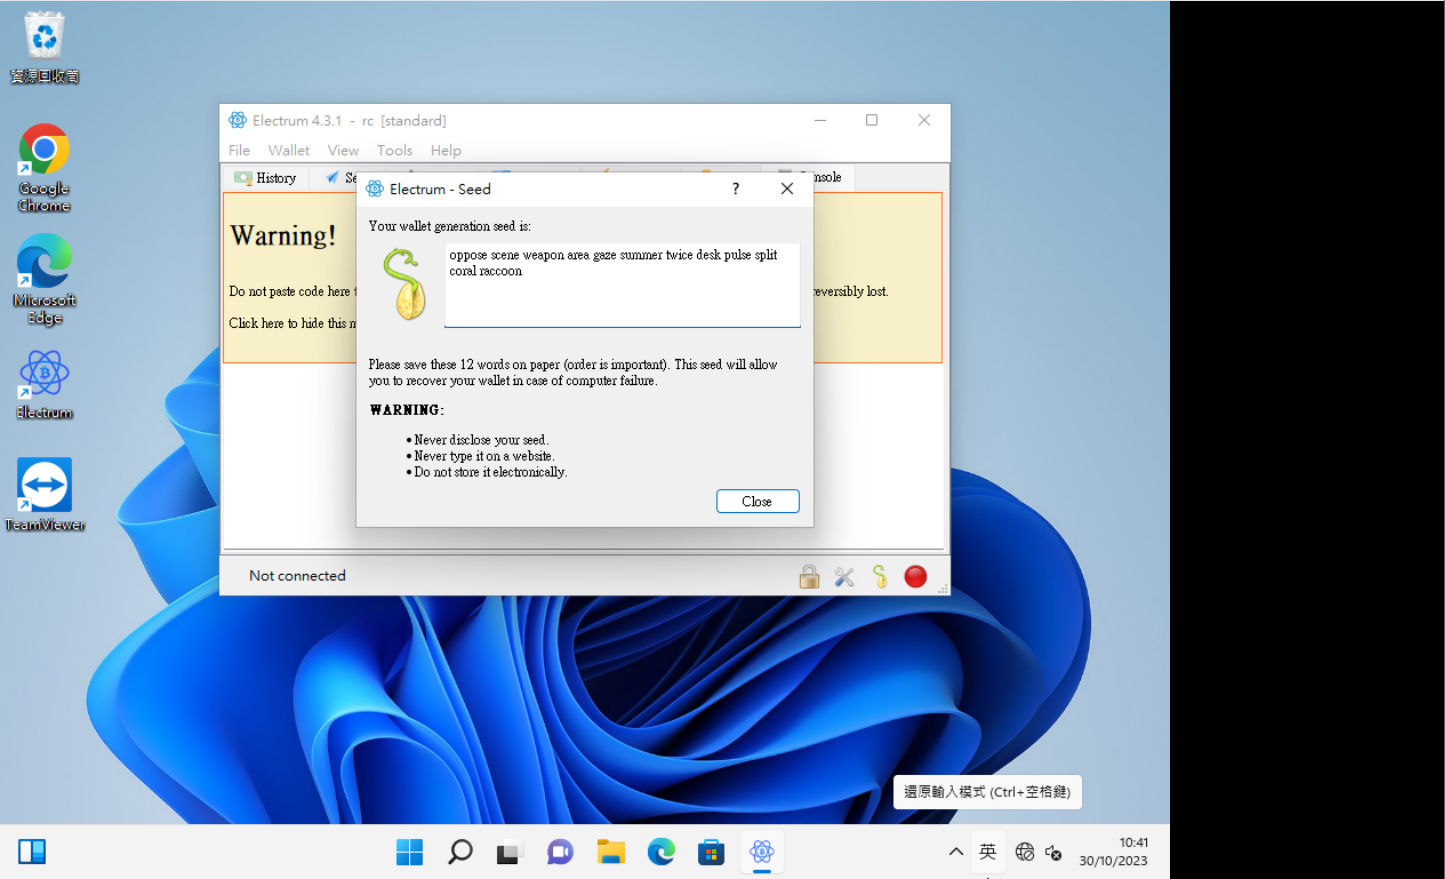
Task: Open the Help menu in Electrum
Action: (446, 150)
